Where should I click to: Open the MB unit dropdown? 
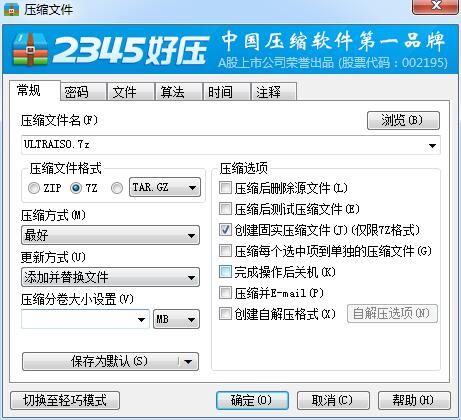(176, 319)
